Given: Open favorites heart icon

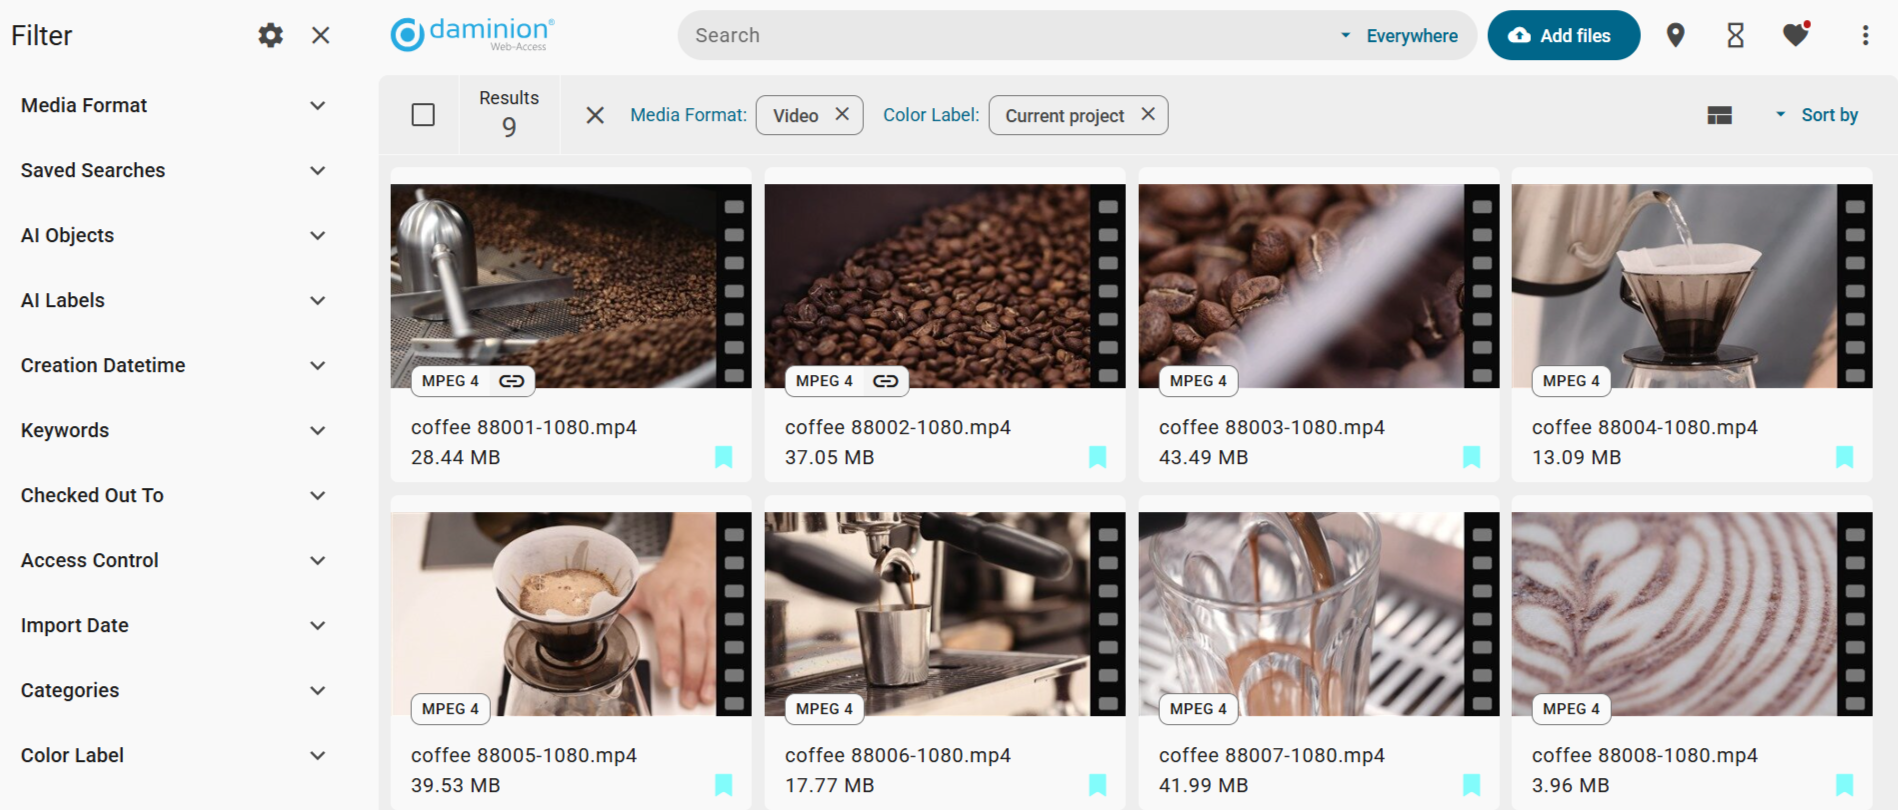Looking at the screenshot, I should (1795, 36).
